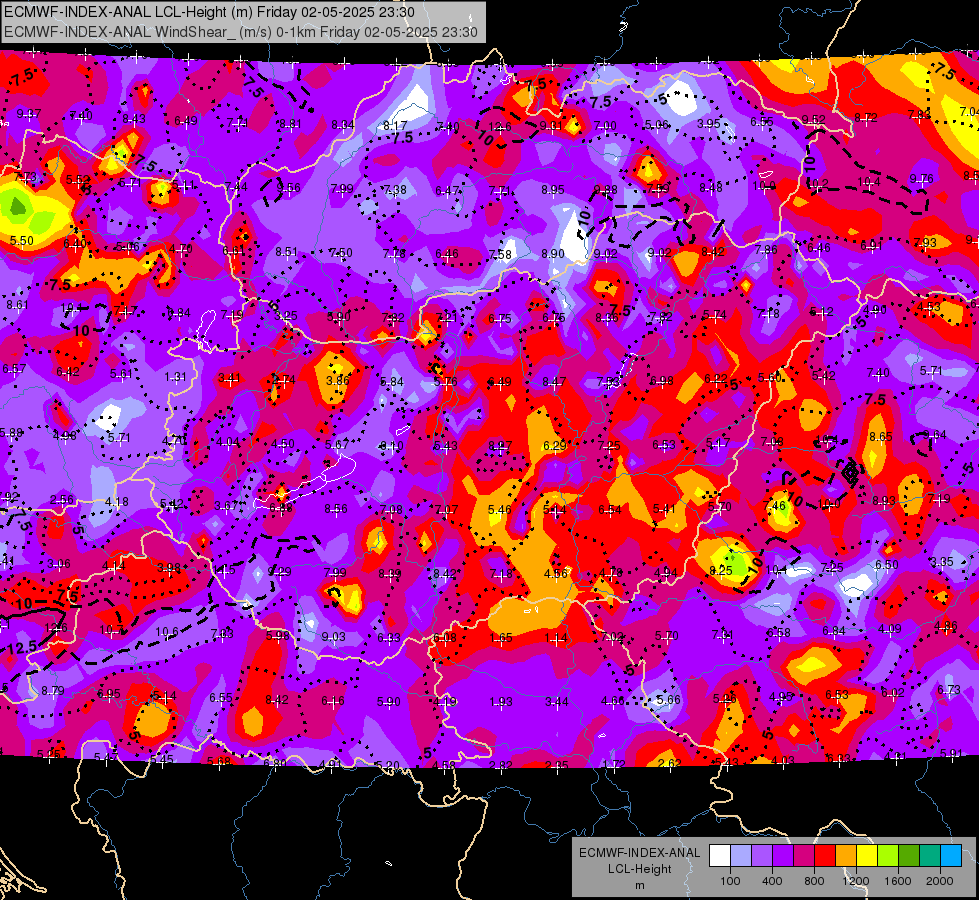The width and height of the screenshot is (979, 900).
Task: Click the wind shear value '7.04'
Action: (x=969, y=112)
